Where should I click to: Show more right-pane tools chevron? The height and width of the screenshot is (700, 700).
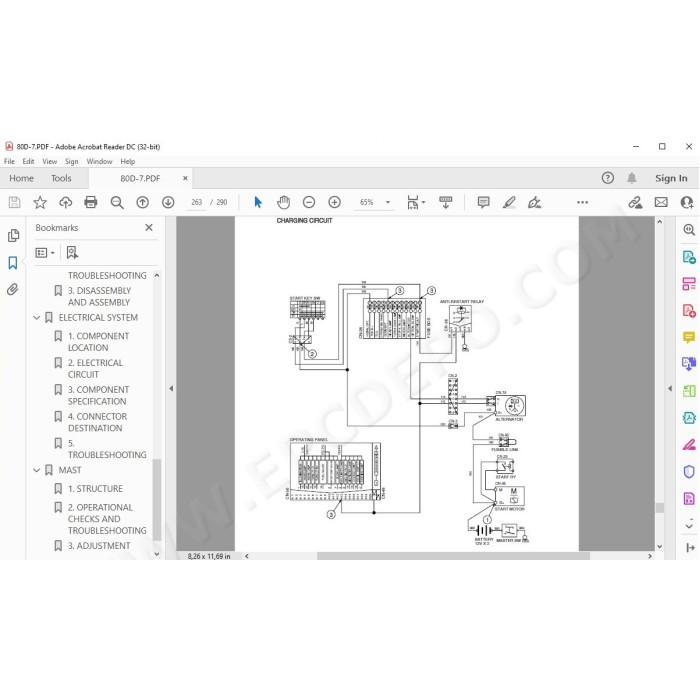click(689, 526)
